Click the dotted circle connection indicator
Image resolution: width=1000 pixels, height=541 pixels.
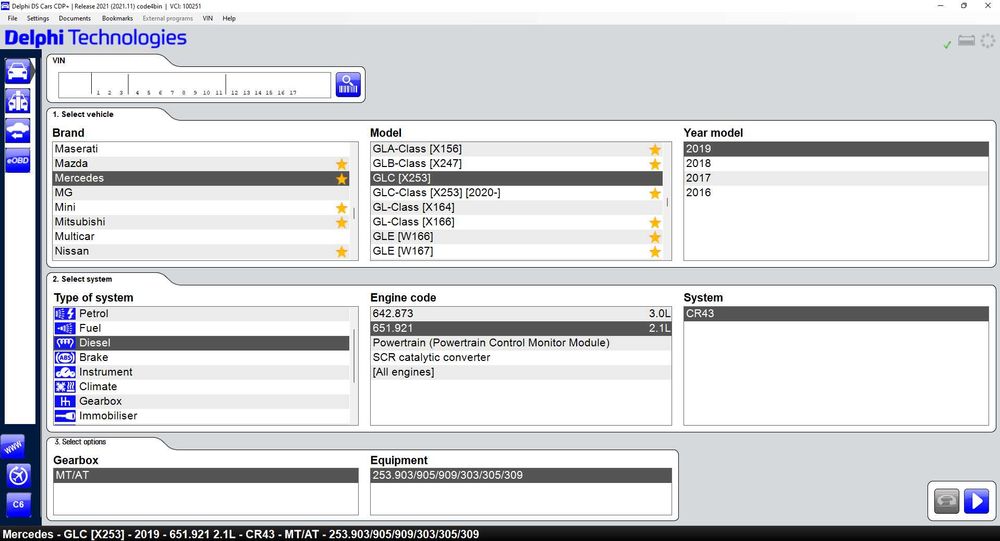[x=988, y=41]
